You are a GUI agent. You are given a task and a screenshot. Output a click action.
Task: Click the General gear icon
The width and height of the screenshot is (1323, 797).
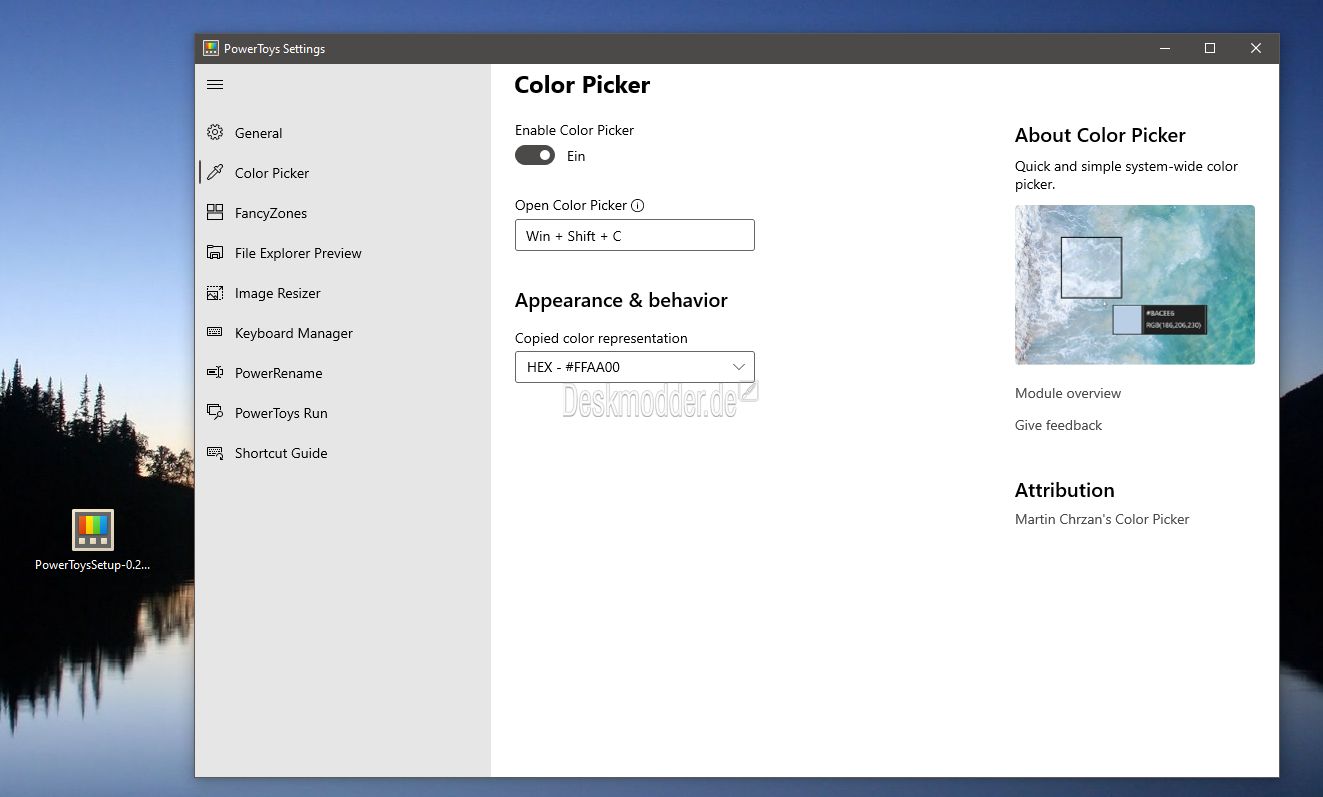point(215,133)
